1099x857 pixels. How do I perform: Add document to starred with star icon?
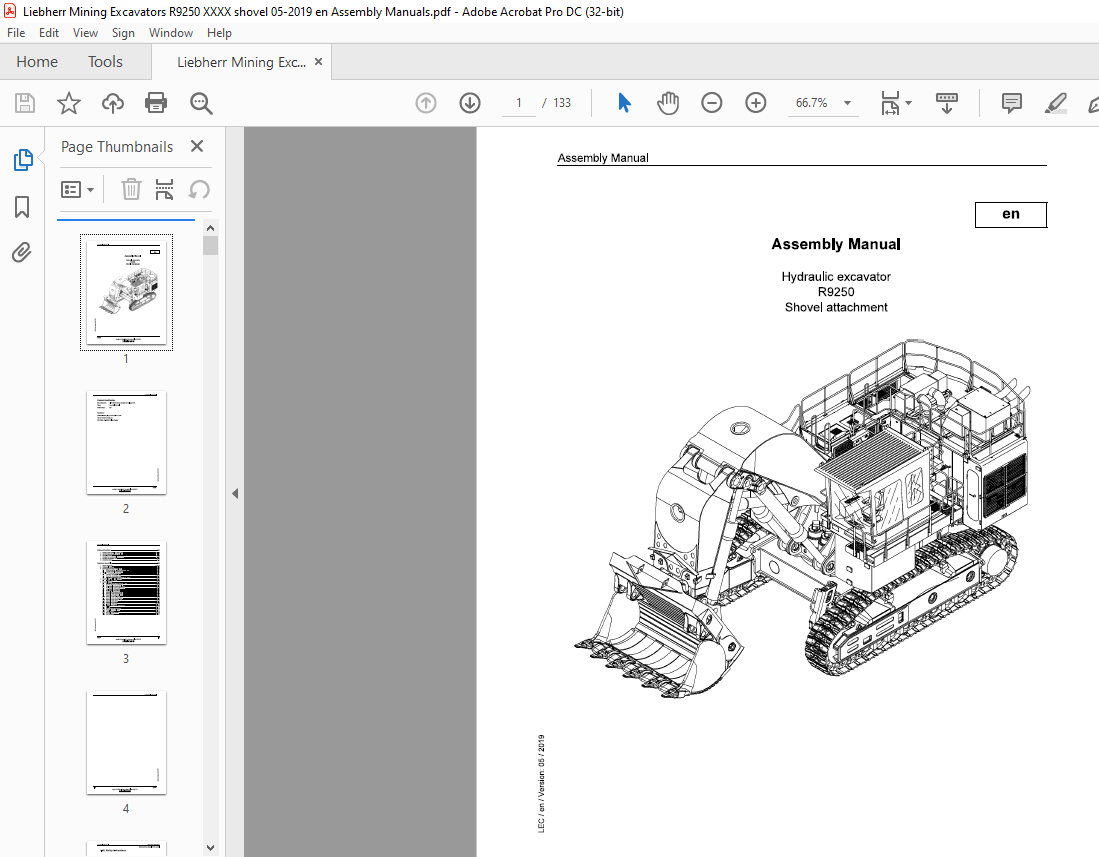(x=69, y=103)
